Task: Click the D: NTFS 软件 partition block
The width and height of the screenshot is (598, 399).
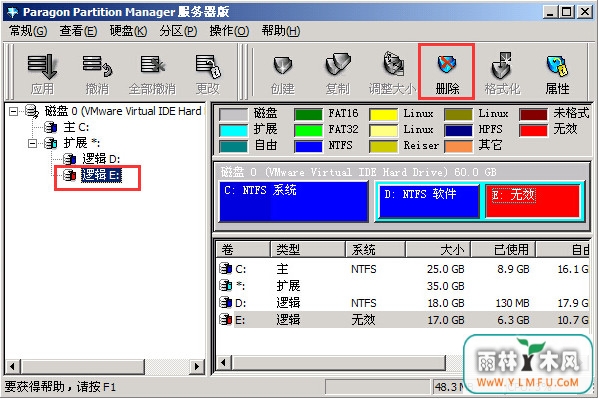Action: (429, 202)
